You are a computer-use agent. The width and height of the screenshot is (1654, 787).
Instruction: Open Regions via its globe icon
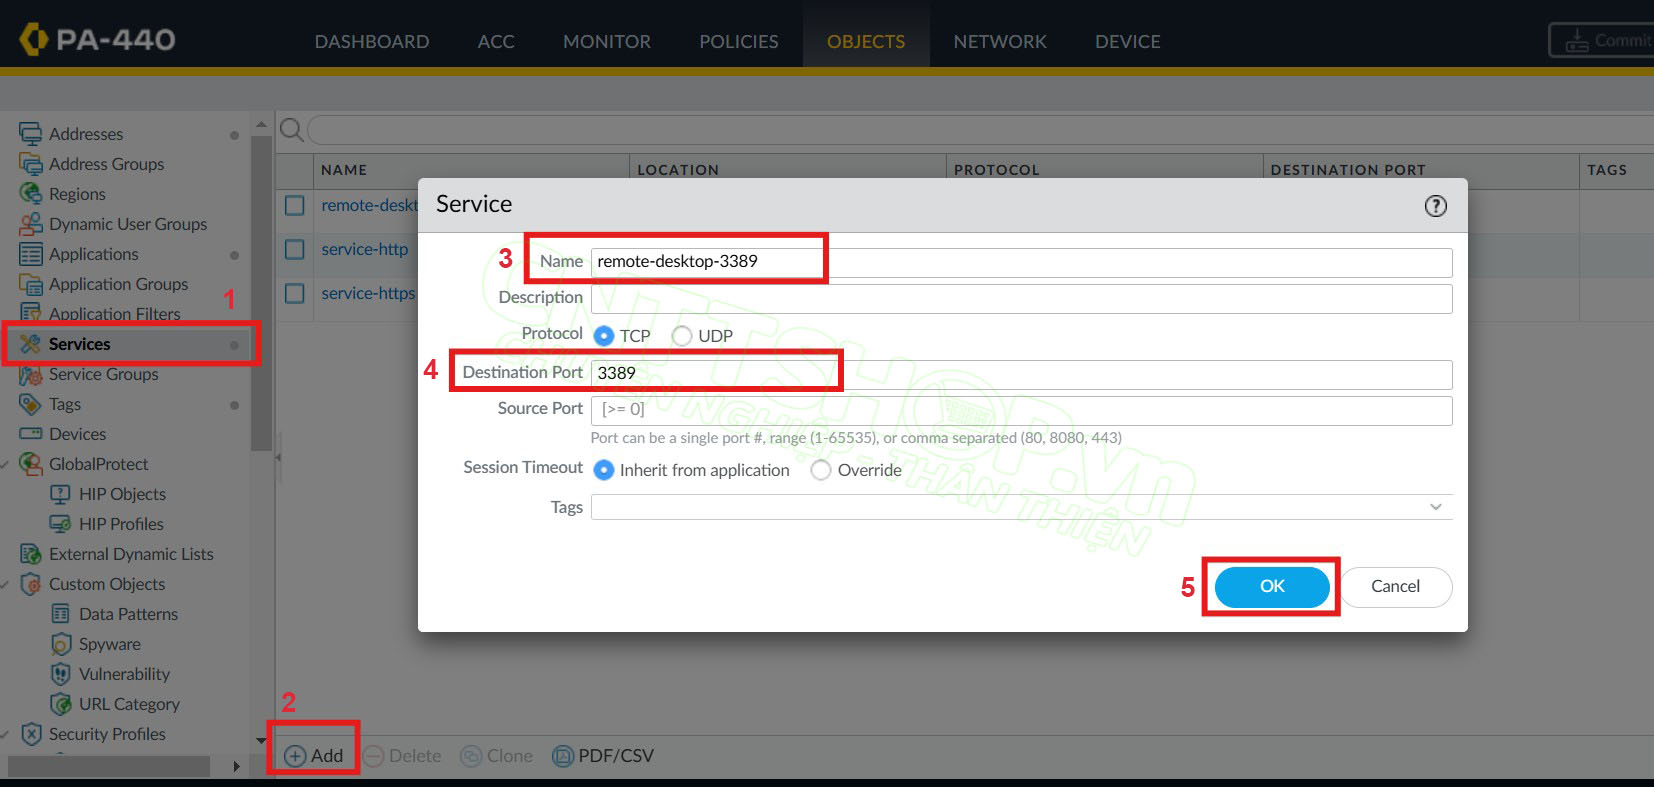click(31, 194)
